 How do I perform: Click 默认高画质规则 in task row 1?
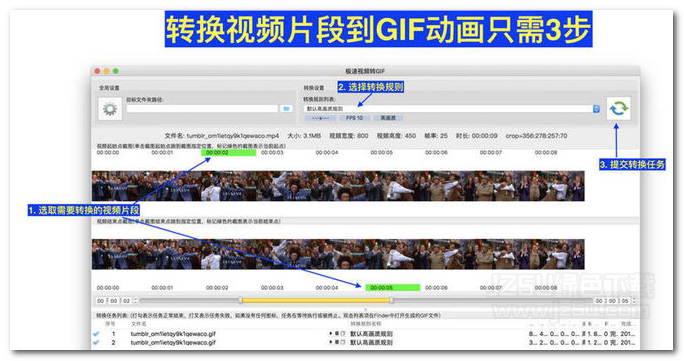tap(371, 334)
